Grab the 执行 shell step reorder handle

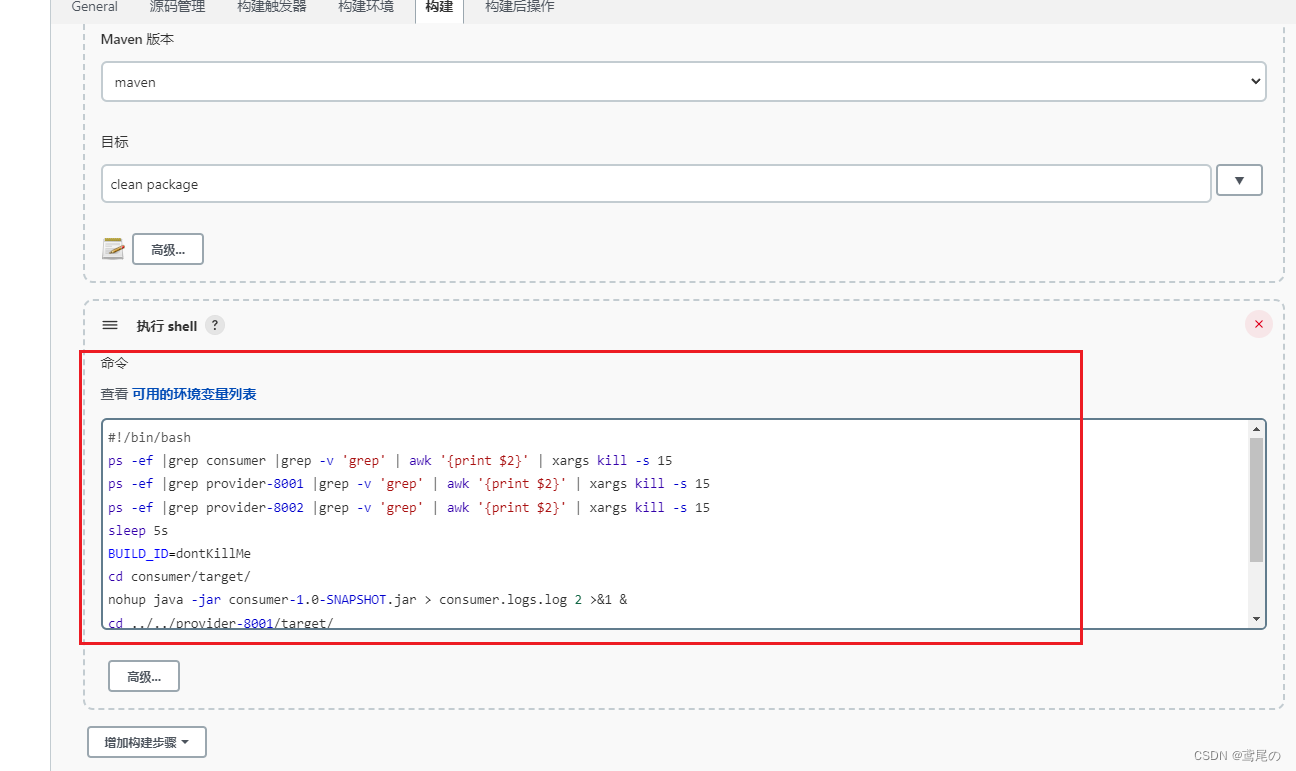pos(110,325)
